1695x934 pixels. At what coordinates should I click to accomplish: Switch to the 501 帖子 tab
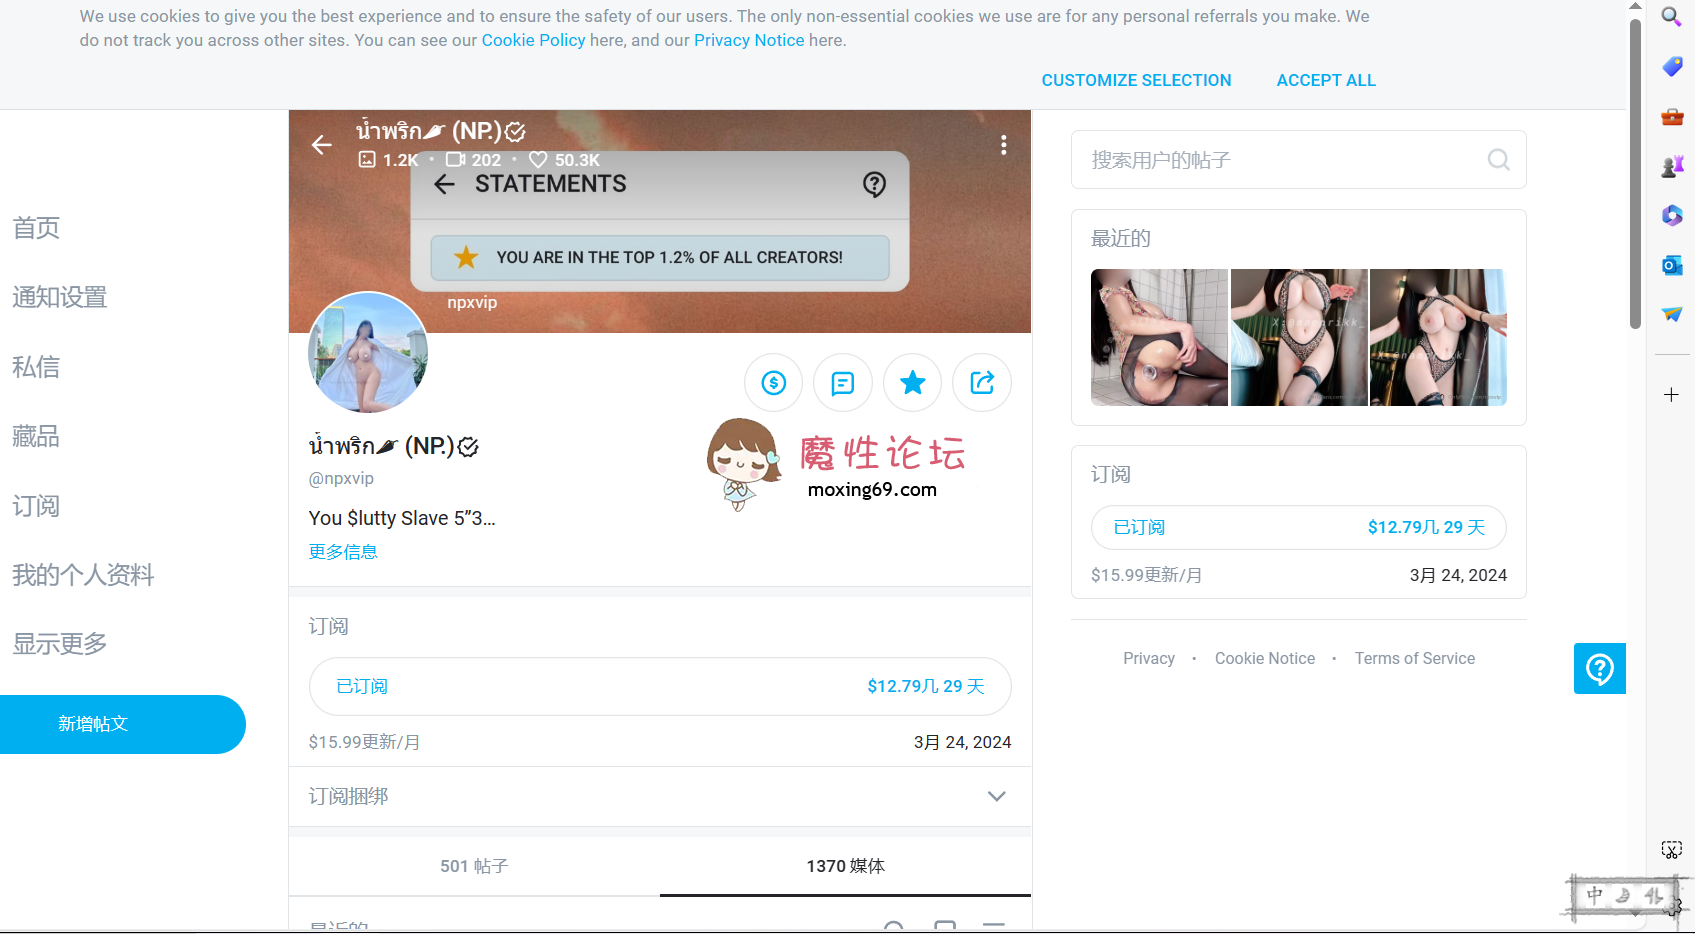pyautogui.click(x=474, y=866)
